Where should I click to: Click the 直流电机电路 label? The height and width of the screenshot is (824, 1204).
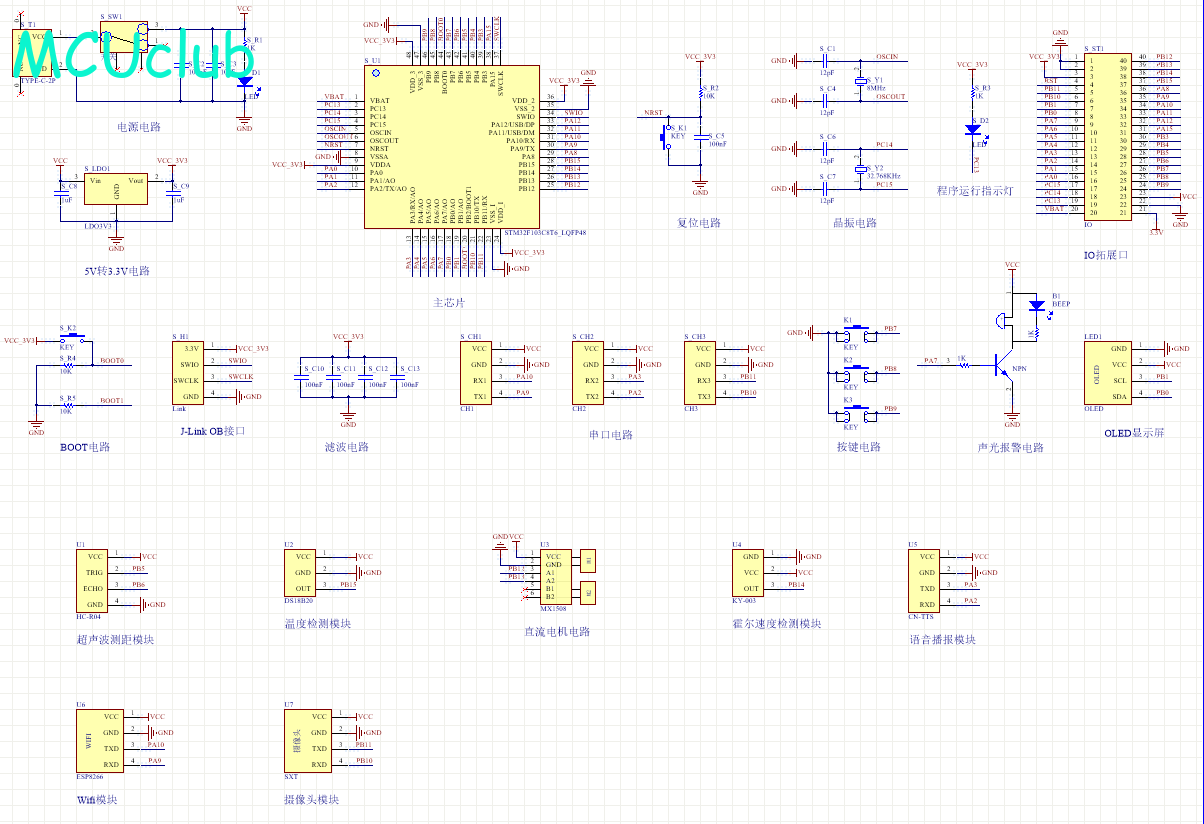pyautogui.click(x=557, y=631)
